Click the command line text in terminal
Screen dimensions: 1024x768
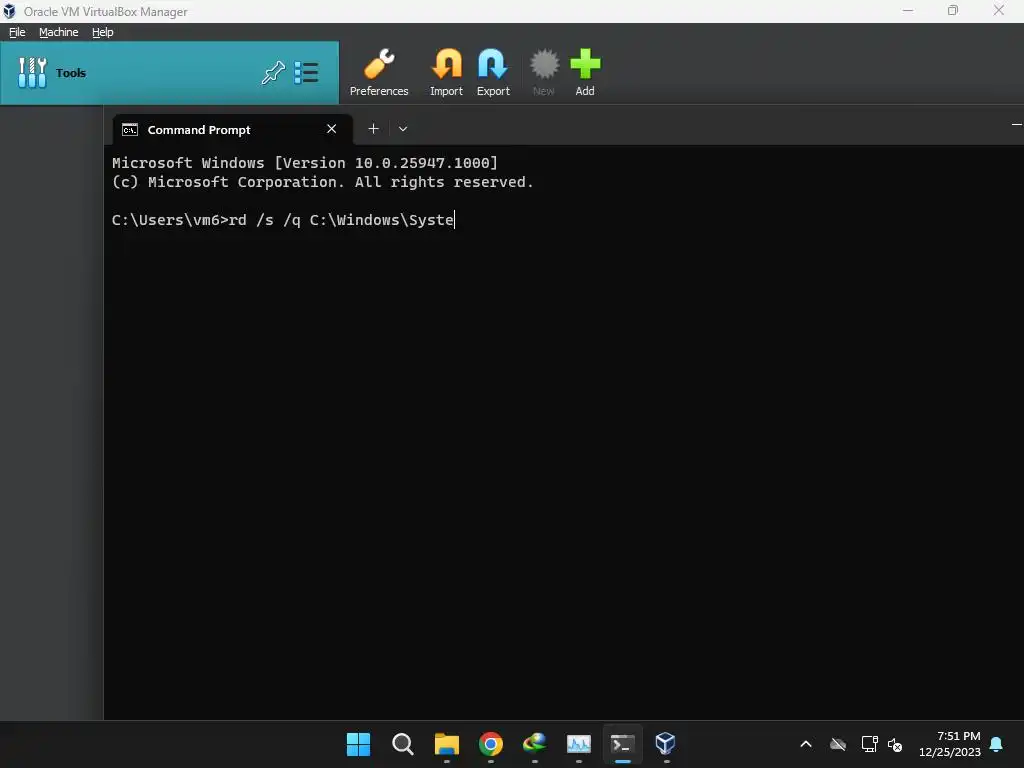point(282,220)
